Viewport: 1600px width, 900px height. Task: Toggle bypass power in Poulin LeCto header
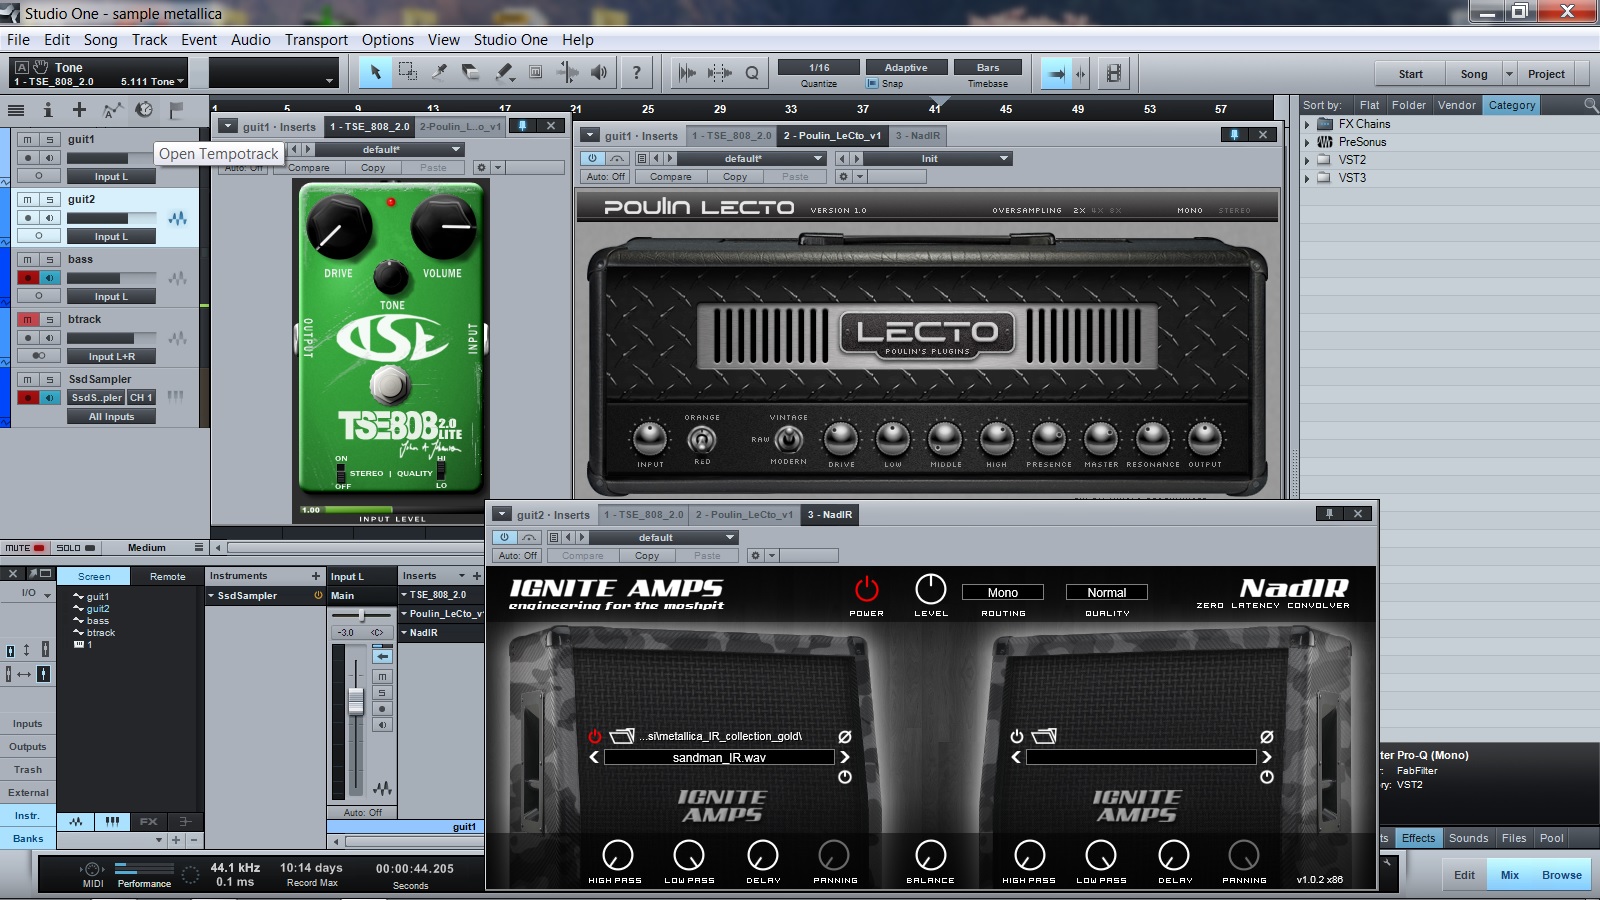(x=592, y=158)
